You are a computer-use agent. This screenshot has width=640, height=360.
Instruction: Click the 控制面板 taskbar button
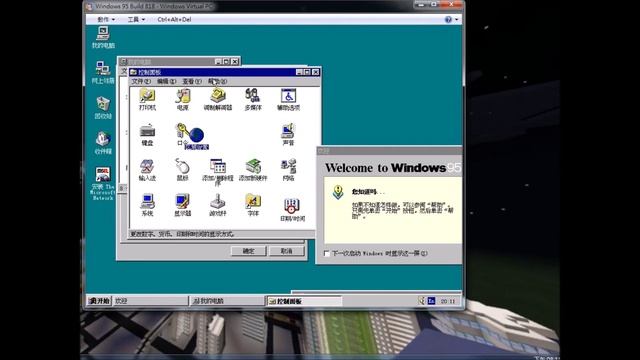click(x=304, y=301)
